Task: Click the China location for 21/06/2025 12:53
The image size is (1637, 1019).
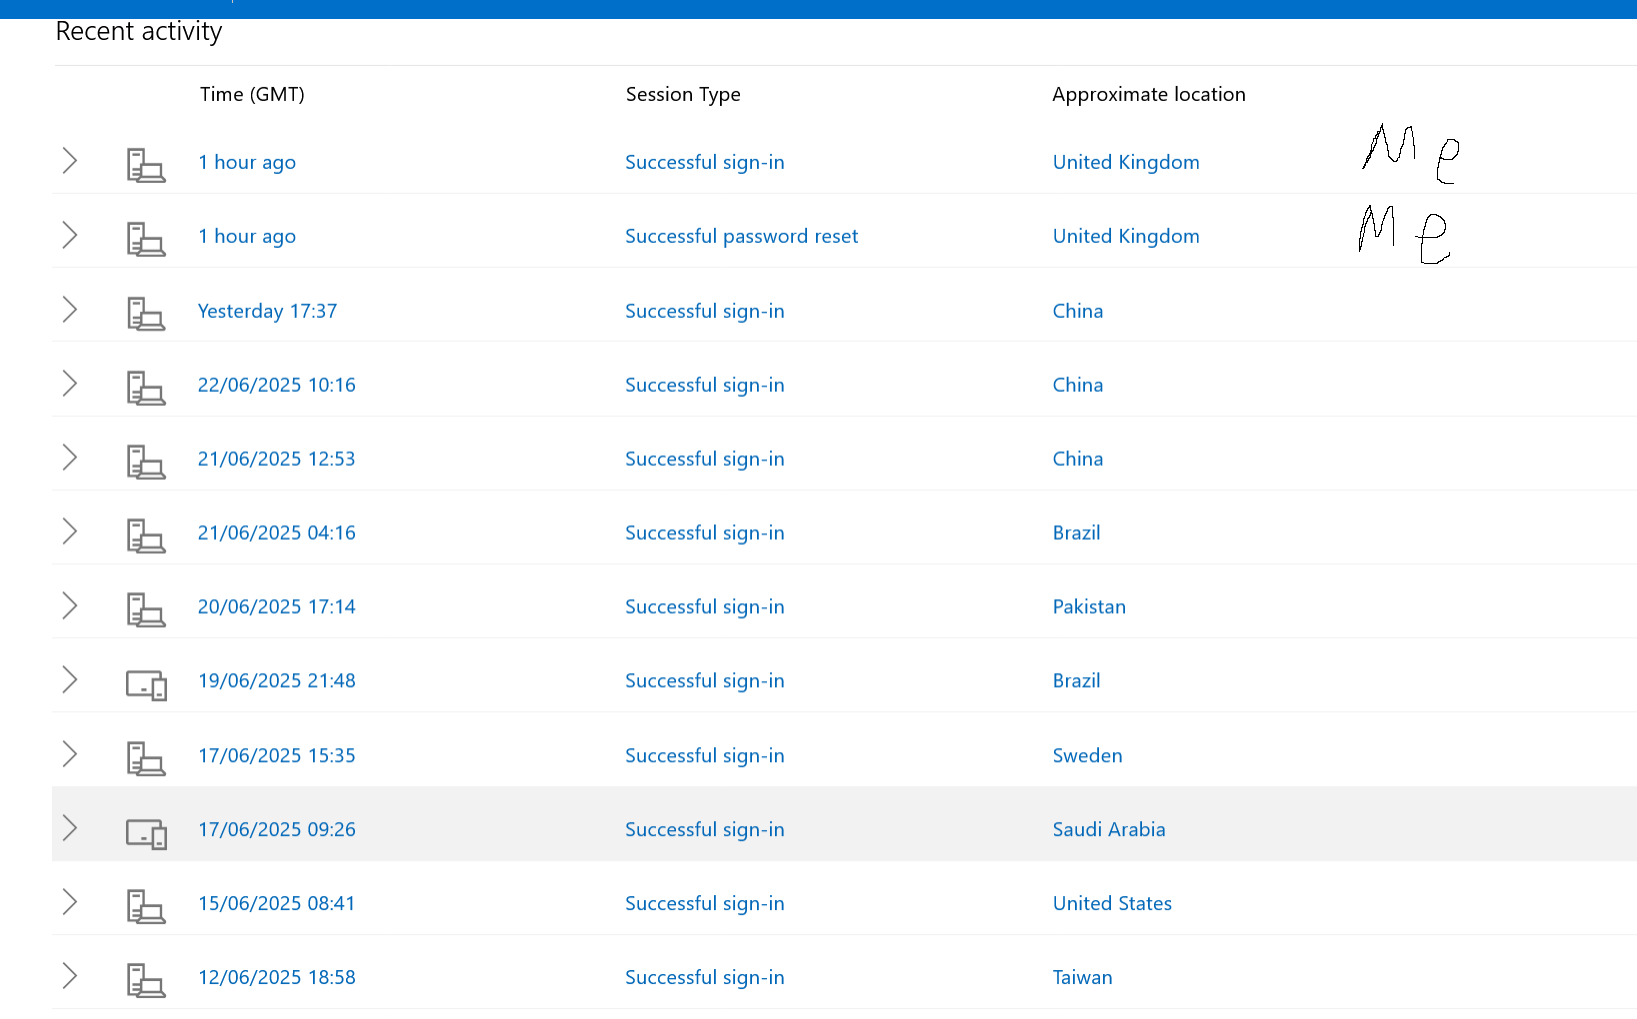Action: click(1078, 459)
